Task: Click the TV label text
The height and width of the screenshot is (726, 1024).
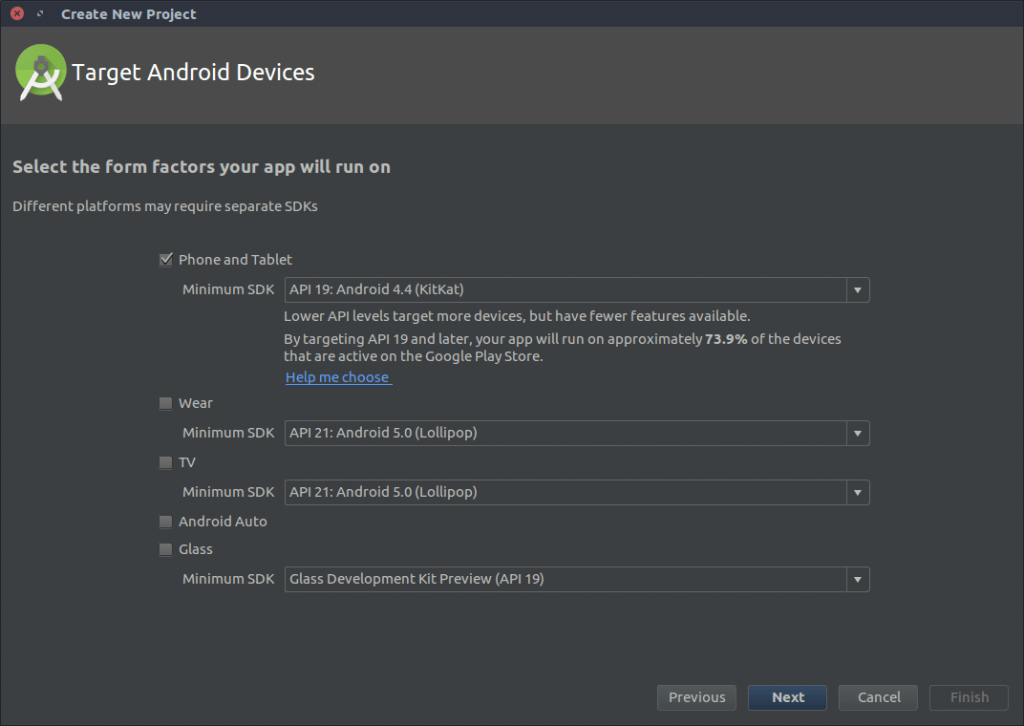Action: [187, 463]
